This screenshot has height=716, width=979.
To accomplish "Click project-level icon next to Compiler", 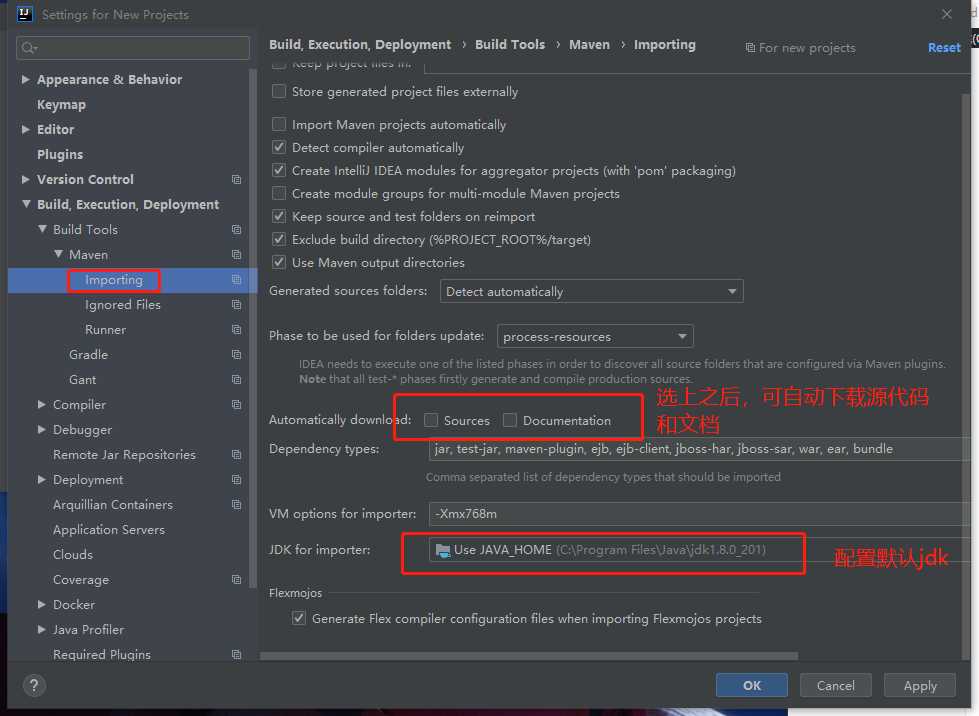I will click(x=237, y=404).
